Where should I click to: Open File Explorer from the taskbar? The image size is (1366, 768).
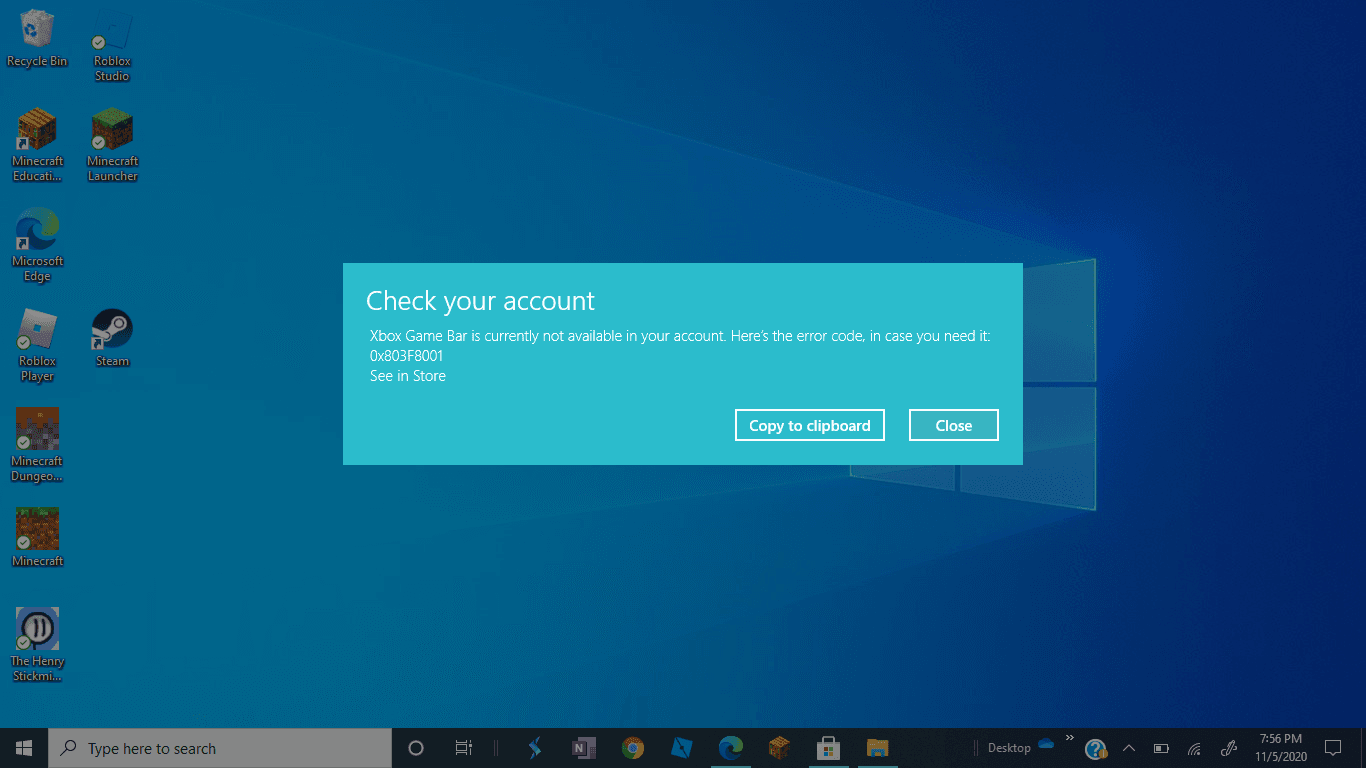[877, 748]
